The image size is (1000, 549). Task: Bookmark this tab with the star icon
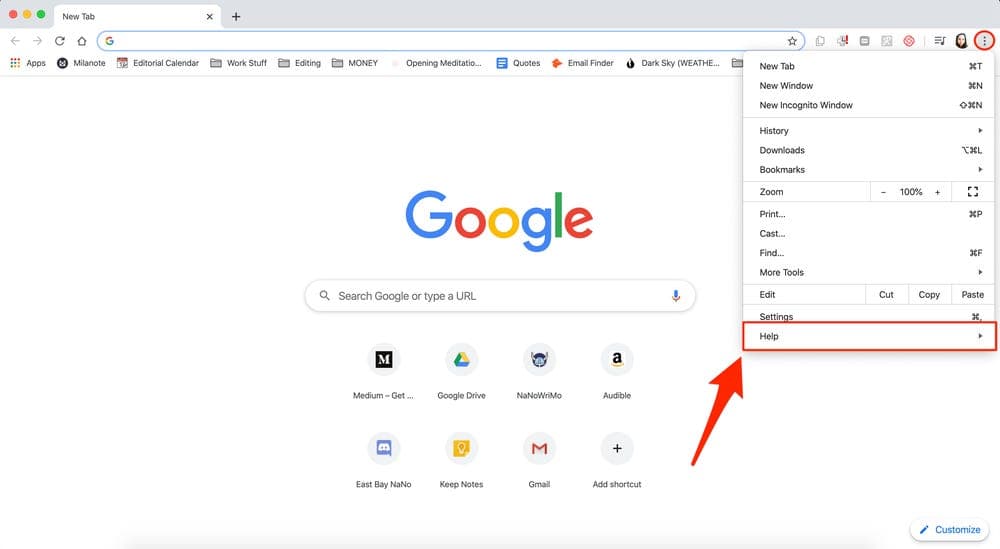point(792,41)
